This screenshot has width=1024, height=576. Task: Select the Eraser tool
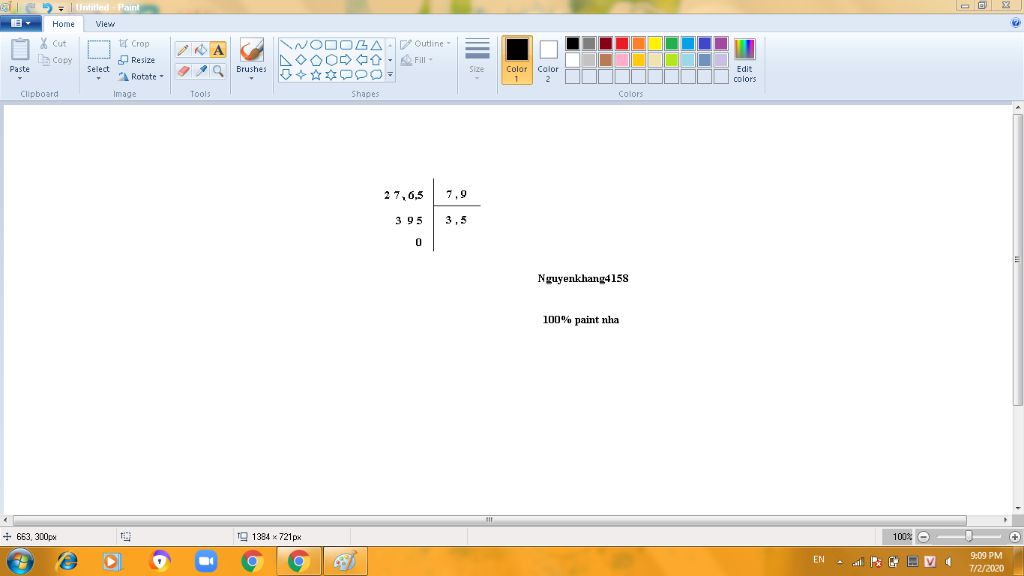(183, 71)
